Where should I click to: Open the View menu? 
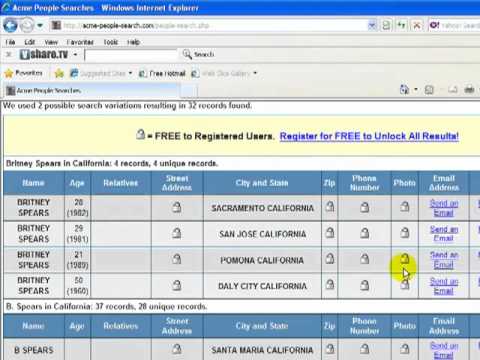coord(51,42)
